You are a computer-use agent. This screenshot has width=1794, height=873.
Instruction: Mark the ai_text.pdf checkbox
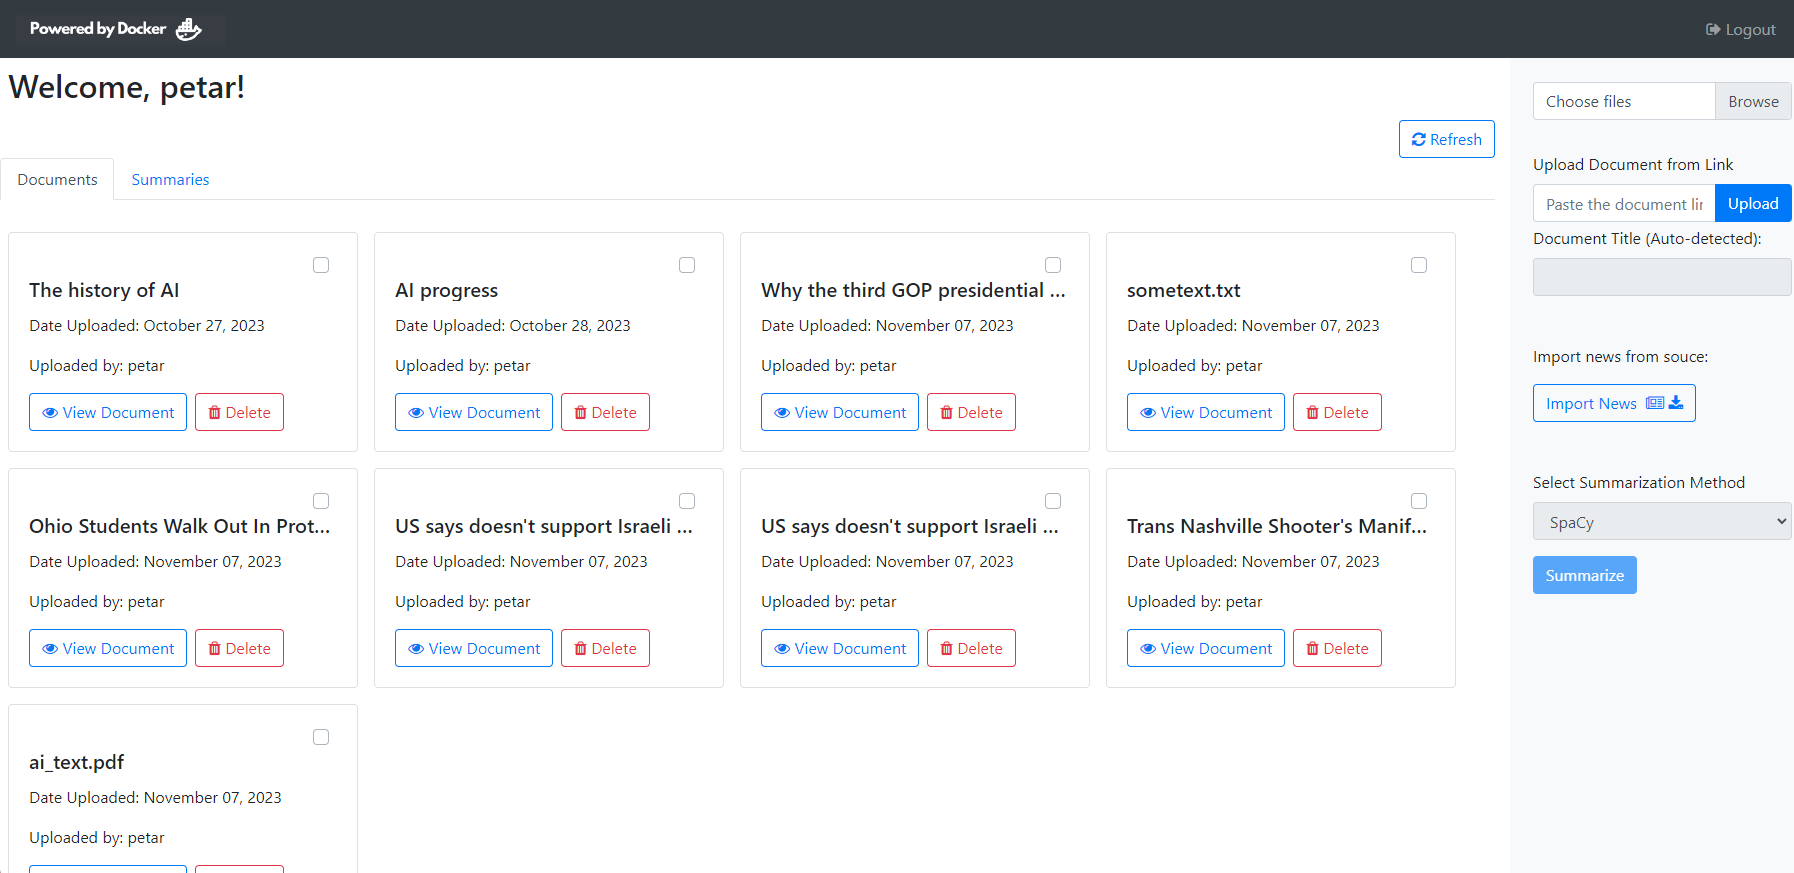click(x=321, y=737)
